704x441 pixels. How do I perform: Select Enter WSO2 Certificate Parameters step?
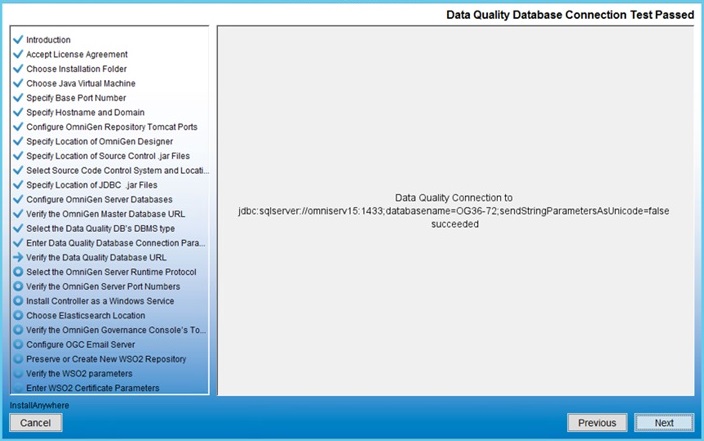[92, 388]
